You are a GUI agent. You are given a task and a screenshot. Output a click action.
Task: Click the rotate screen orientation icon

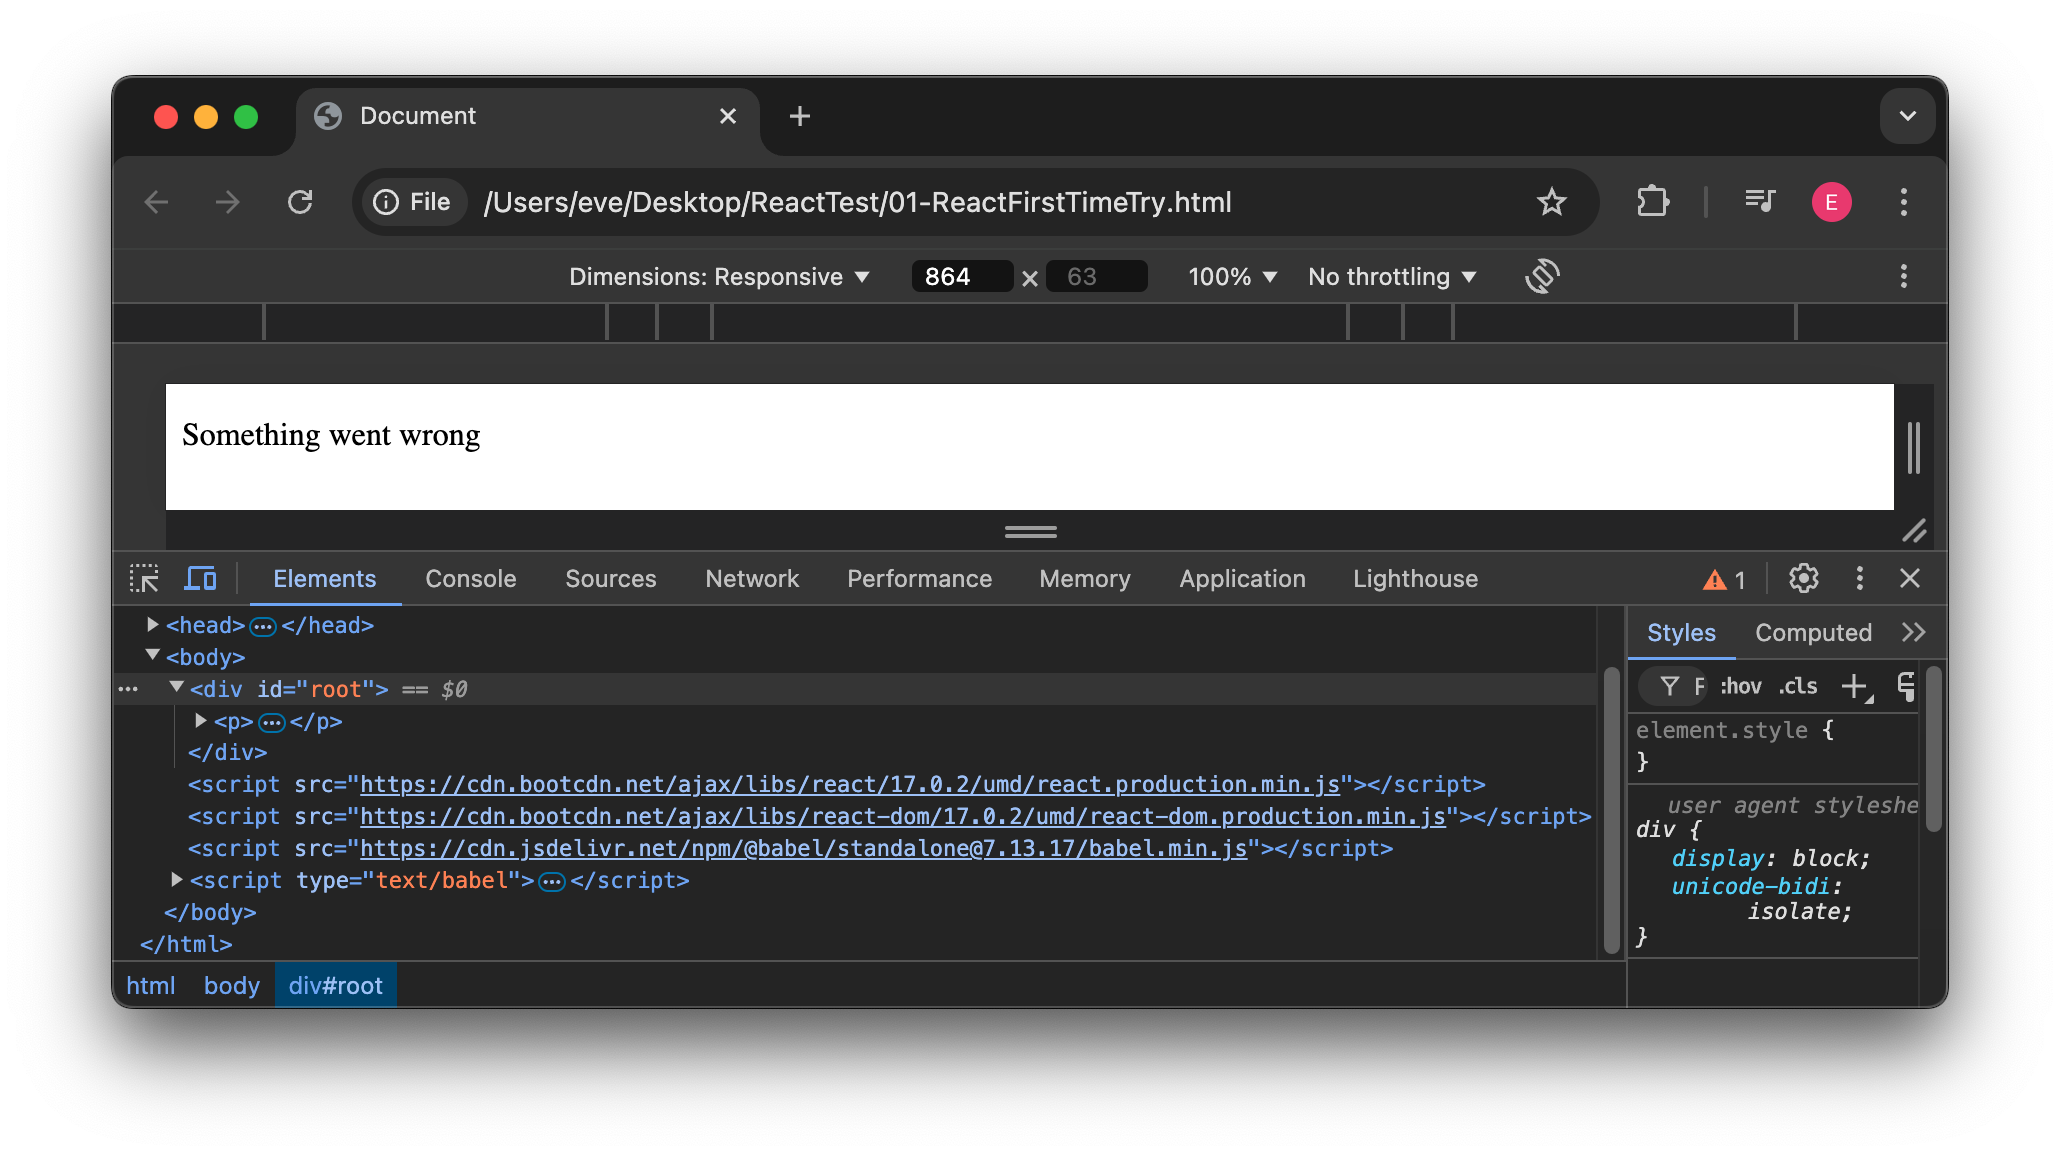1542,276
